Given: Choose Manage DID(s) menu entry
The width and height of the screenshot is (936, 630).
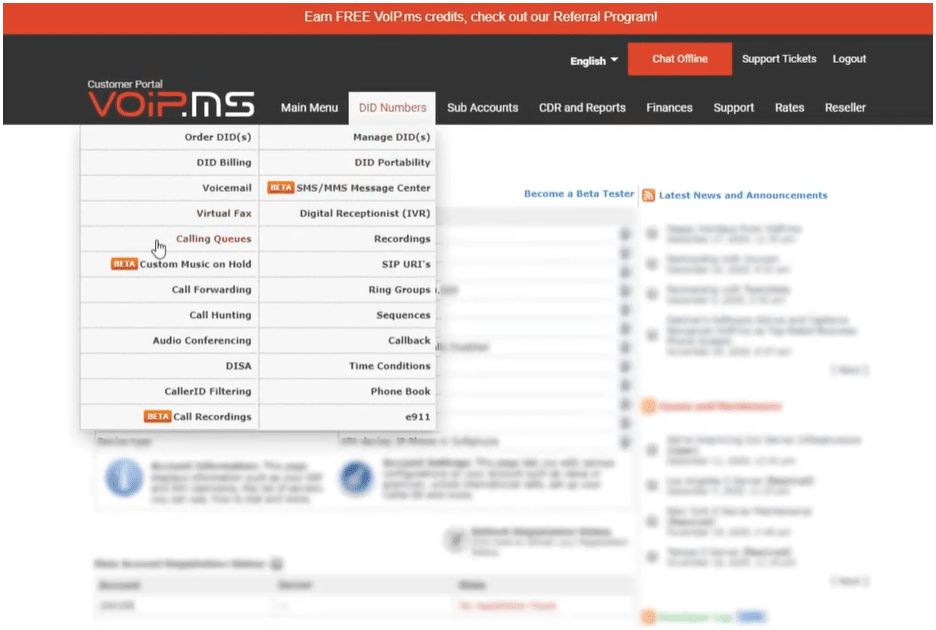Looking at the screenshot, I should 347,137.
